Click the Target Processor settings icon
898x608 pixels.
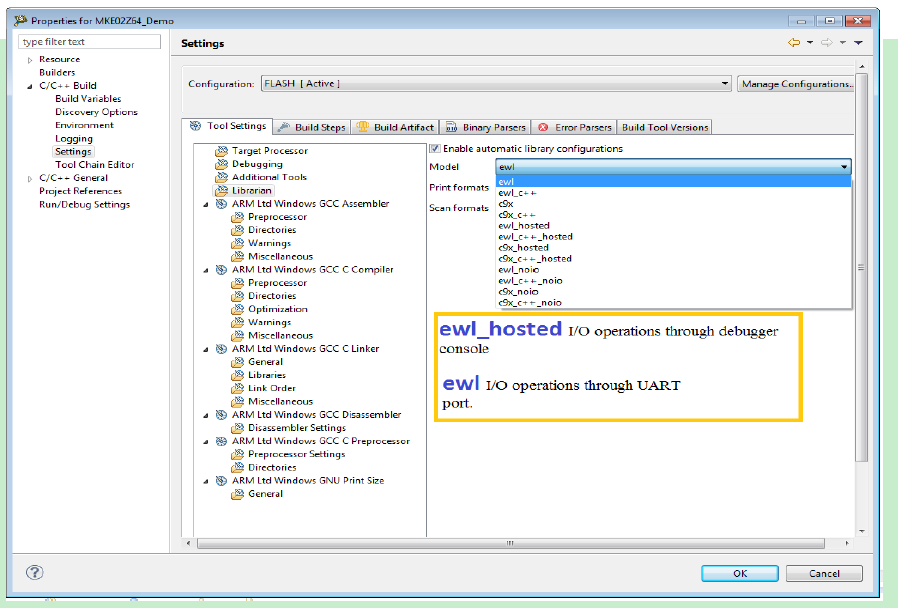pyautogui.click(x=221, y=151)
